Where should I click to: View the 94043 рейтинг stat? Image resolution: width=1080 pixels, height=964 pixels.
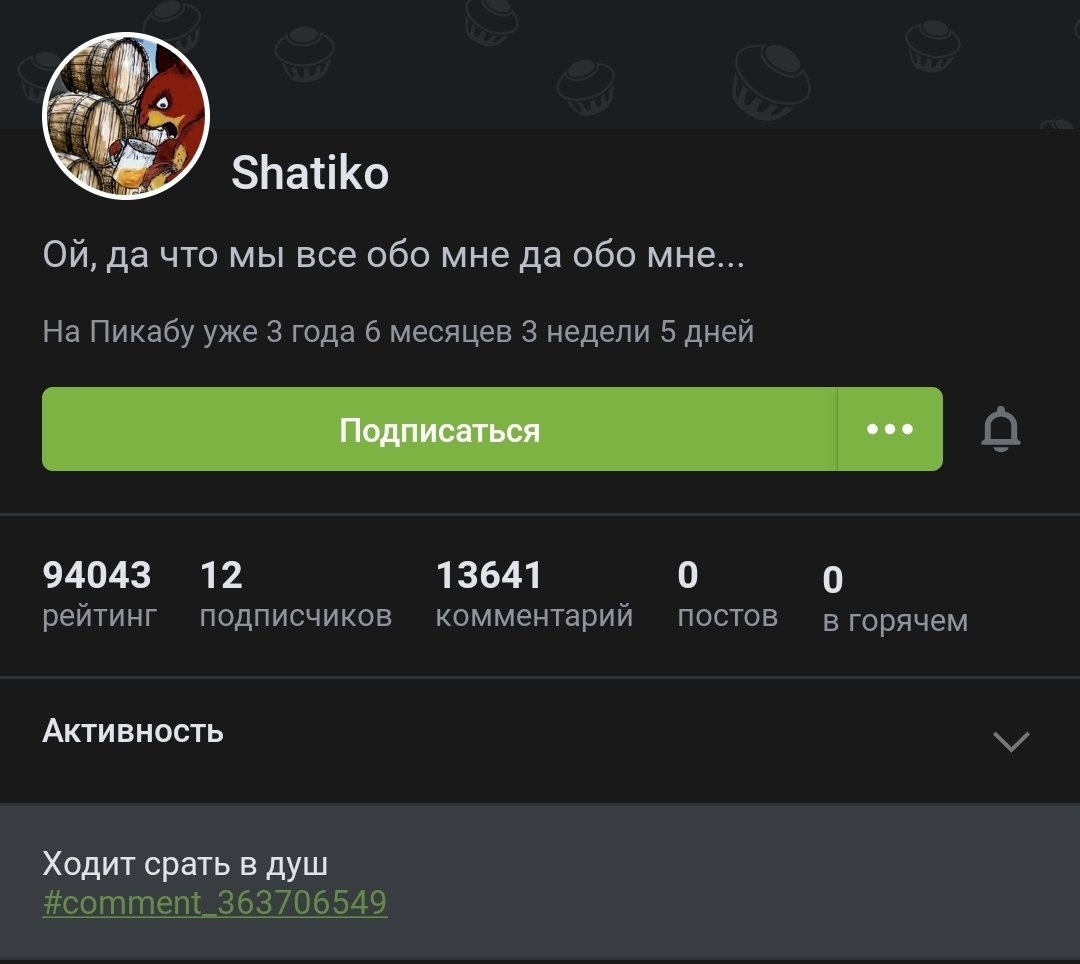[x=99, y=594]
